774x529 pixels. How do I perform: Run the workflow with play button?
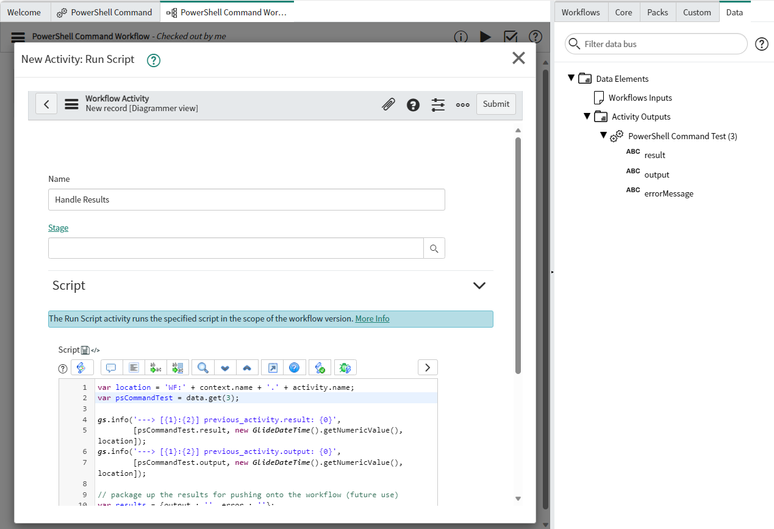pos(485,37)
